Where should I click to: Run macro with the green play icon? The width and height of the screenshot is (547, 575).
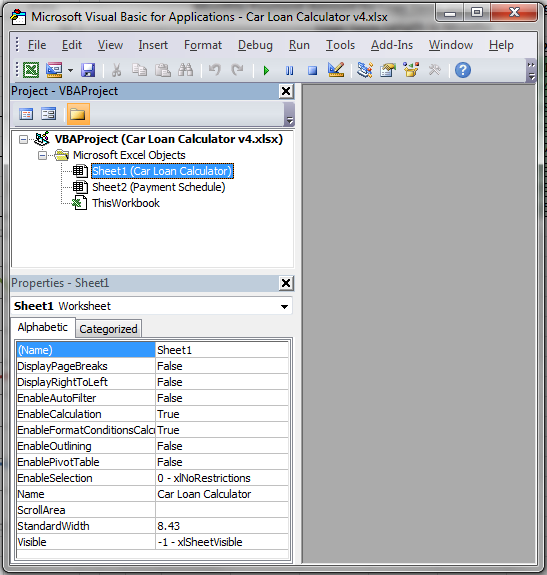point(267,70)
